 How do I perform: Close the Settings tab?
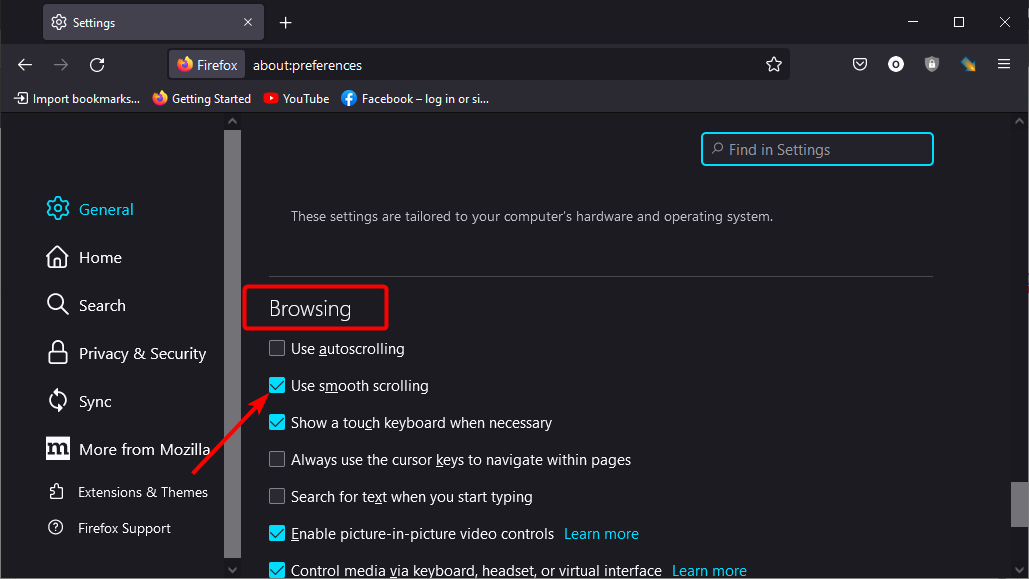(x=248, y=22)
